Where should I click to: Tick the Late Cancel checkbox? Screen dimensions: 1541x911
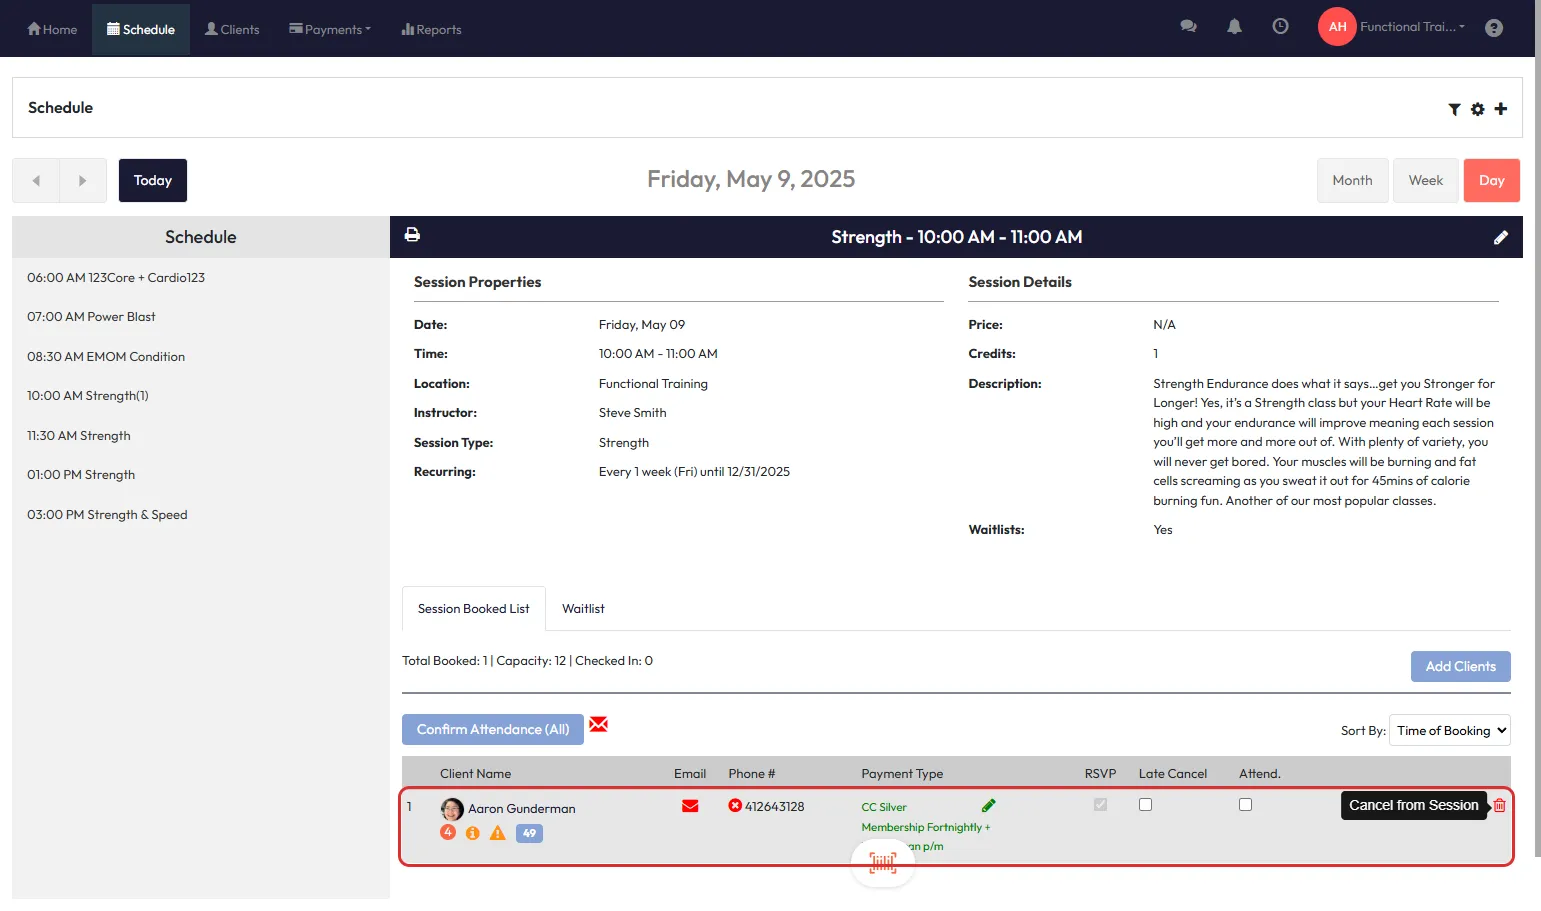coord(1145,805)
